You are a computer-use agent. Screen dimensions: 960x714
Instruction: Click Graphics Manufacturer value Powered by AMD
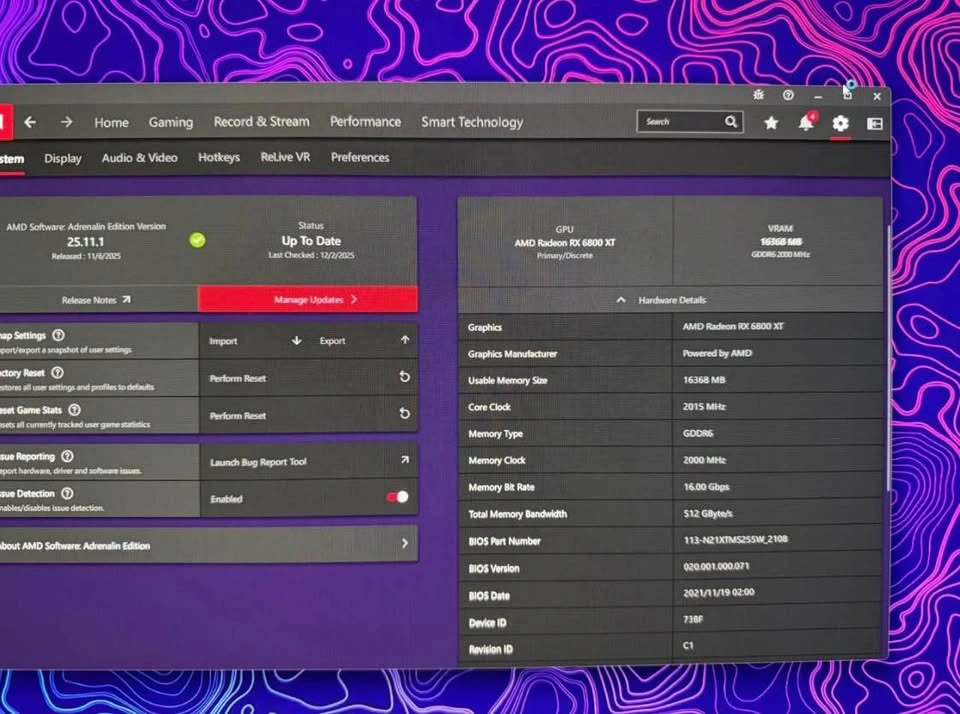point(717,353)
